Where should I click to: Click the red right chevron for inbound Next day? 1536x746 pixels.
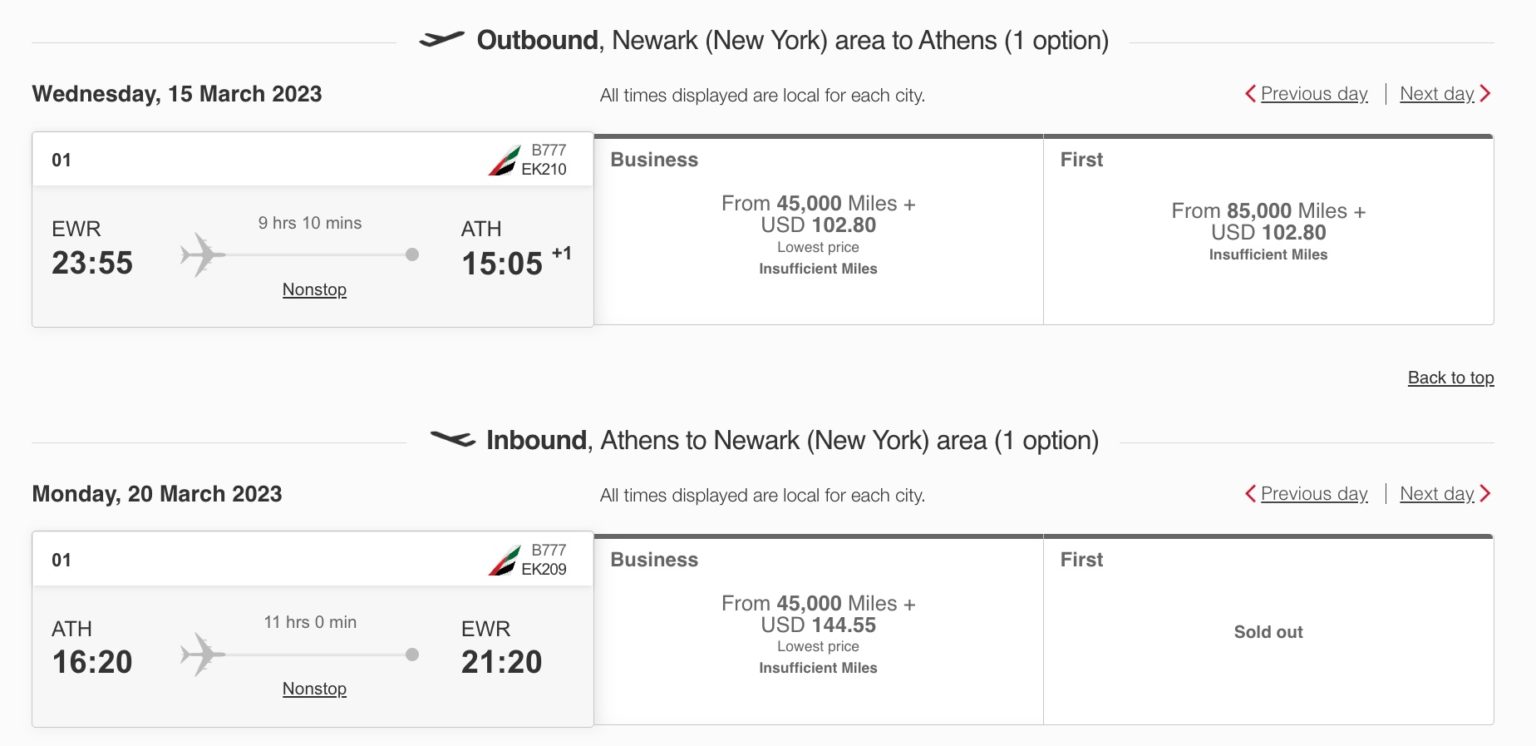[1485, 494]
